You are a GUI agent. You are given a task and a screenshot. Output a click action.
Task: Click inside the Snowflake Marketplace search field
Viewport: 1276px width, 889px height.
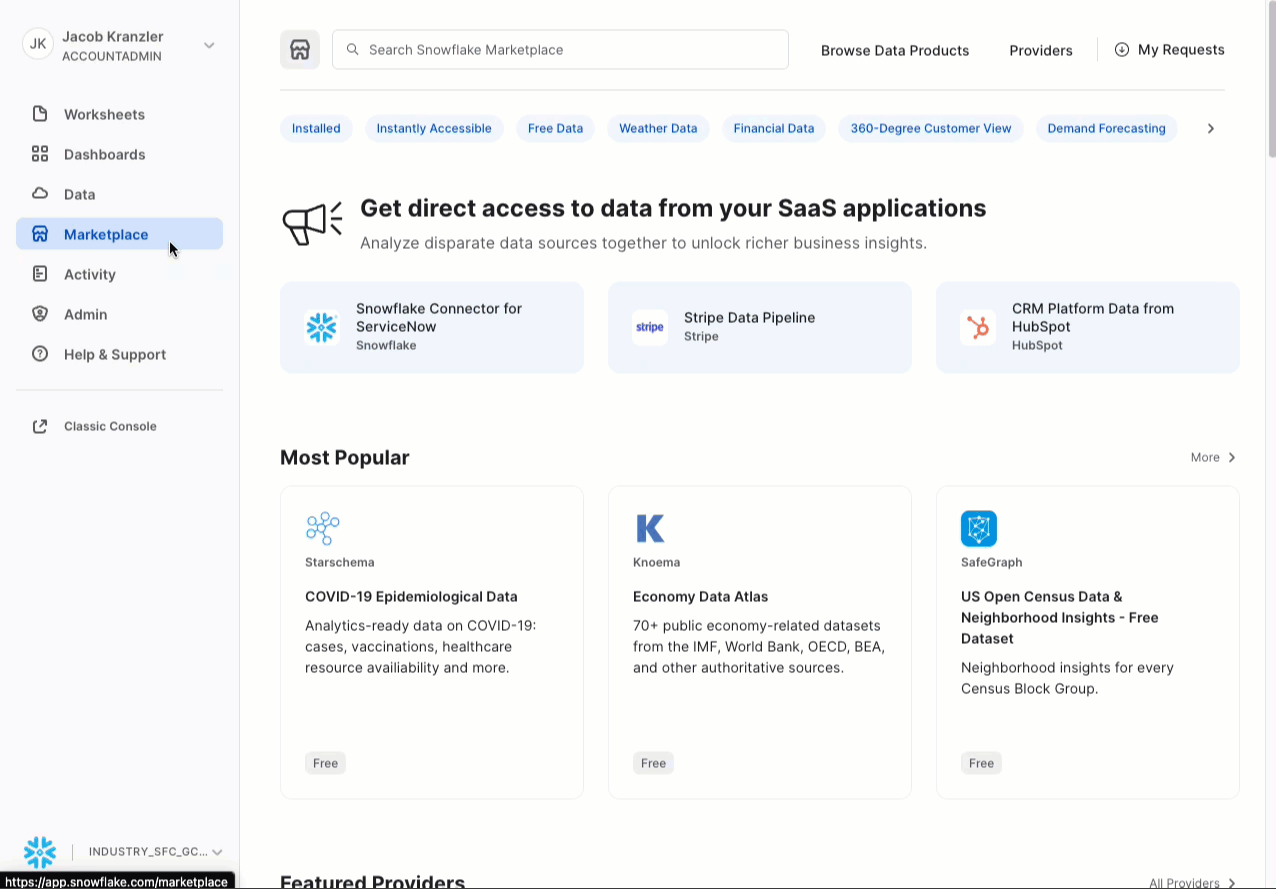pos(560,49)
